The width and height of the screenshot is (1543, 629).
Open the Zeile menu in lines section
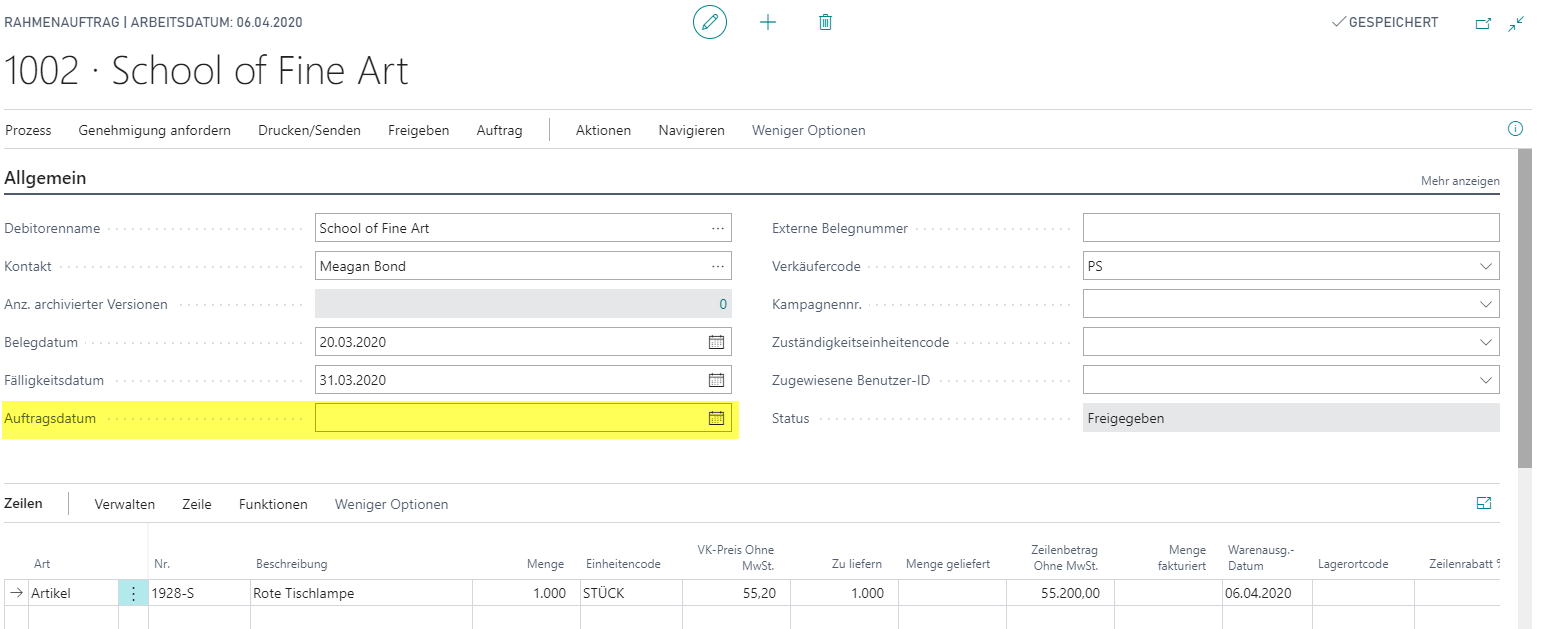click(197, 504)
